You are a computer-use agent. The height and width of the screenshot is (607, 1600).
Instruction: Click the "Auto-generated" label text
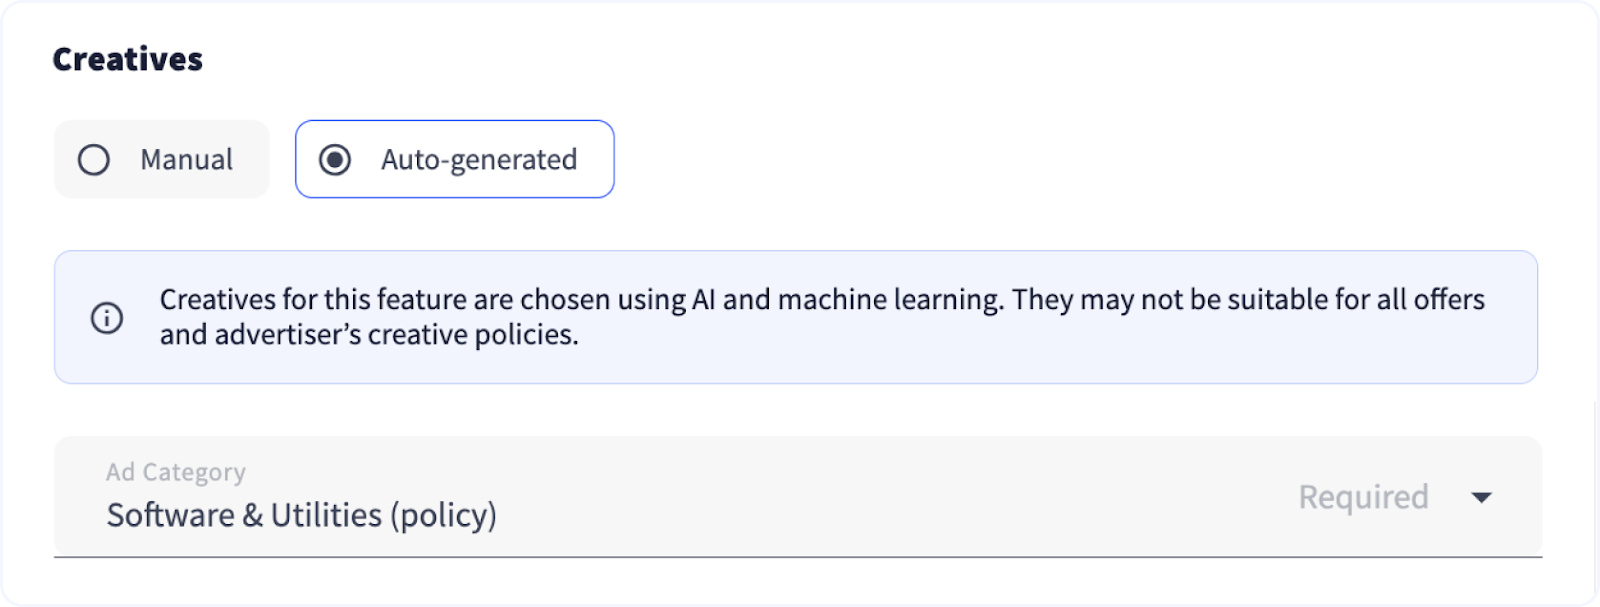pyautogui.click(x=479, y=160)
